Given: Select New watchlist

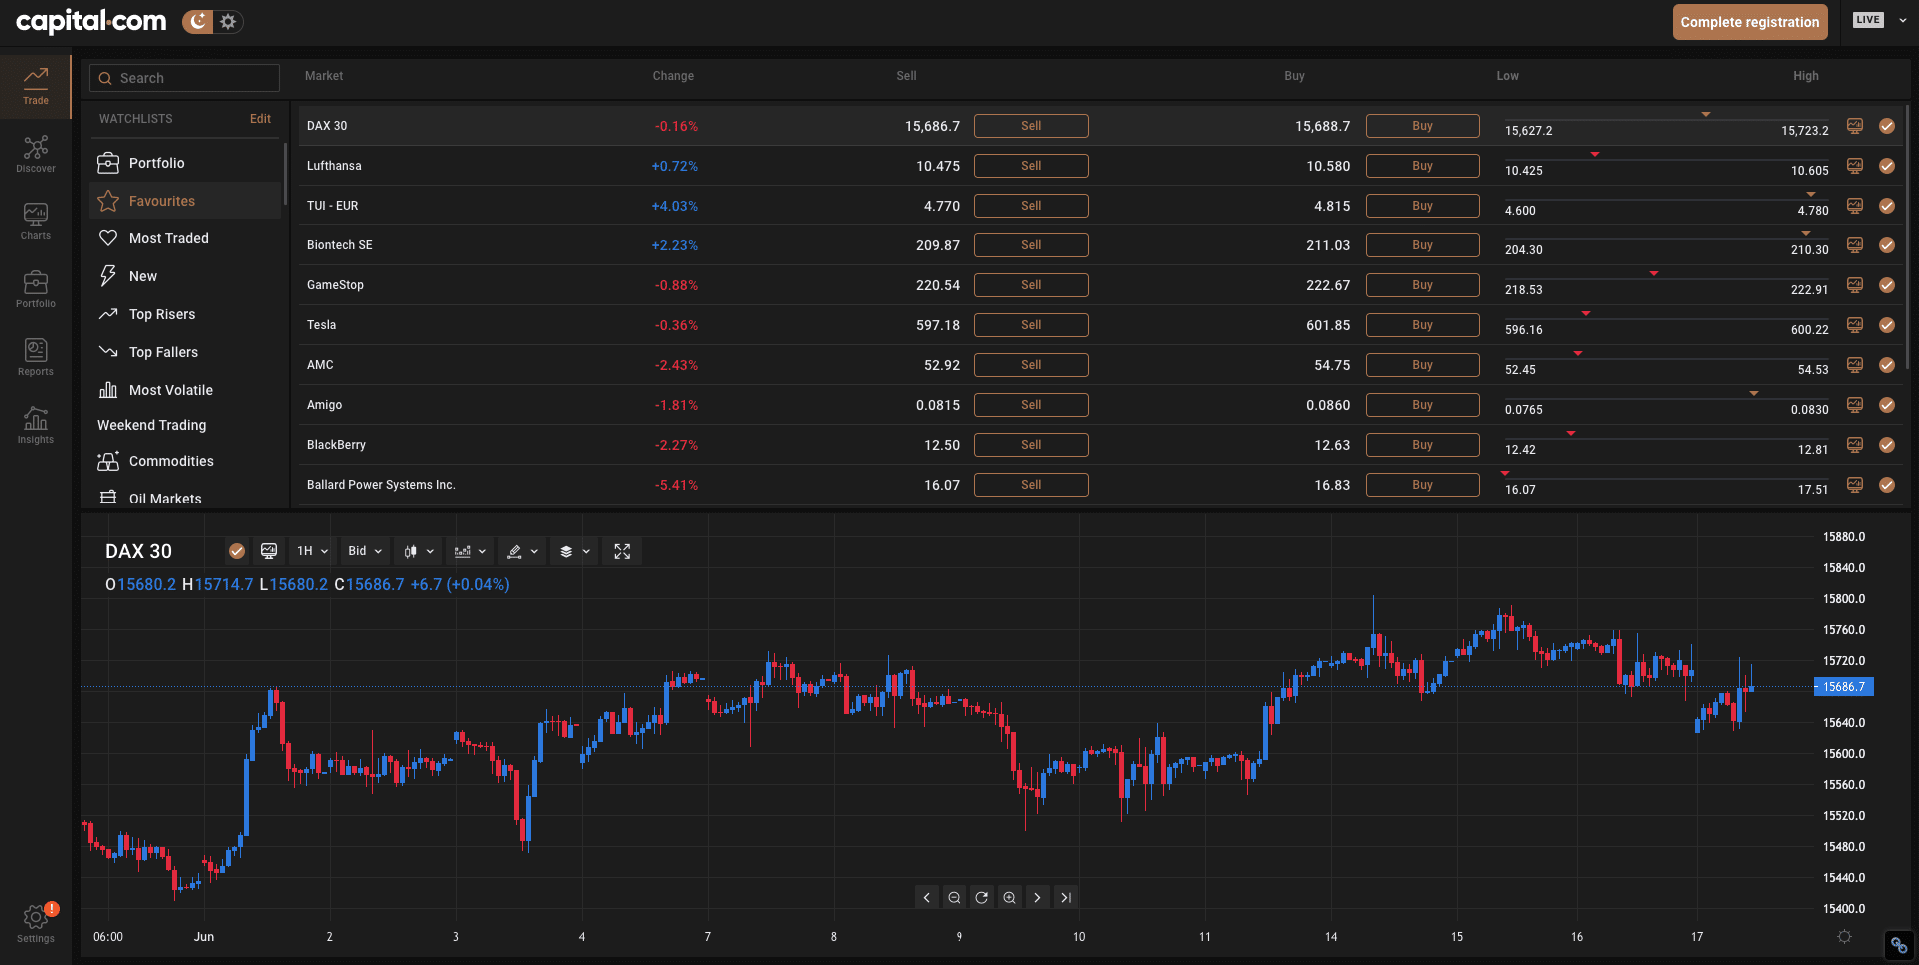Looking at the screenshot, I should pos(185,276).
